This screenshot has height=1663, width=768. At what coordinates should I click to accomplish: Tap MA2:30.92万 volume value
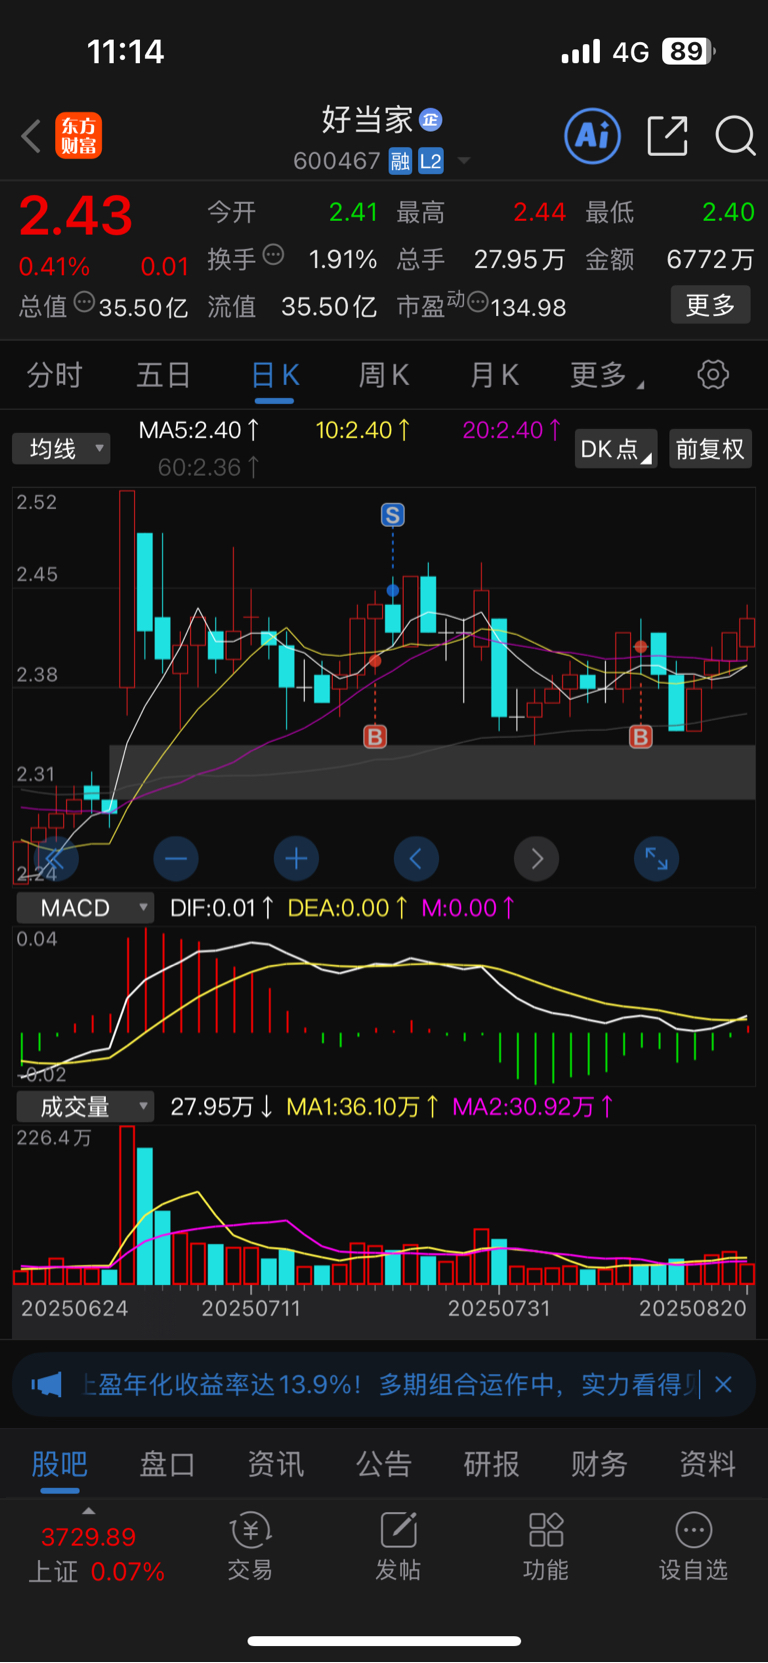[533, 1107]
